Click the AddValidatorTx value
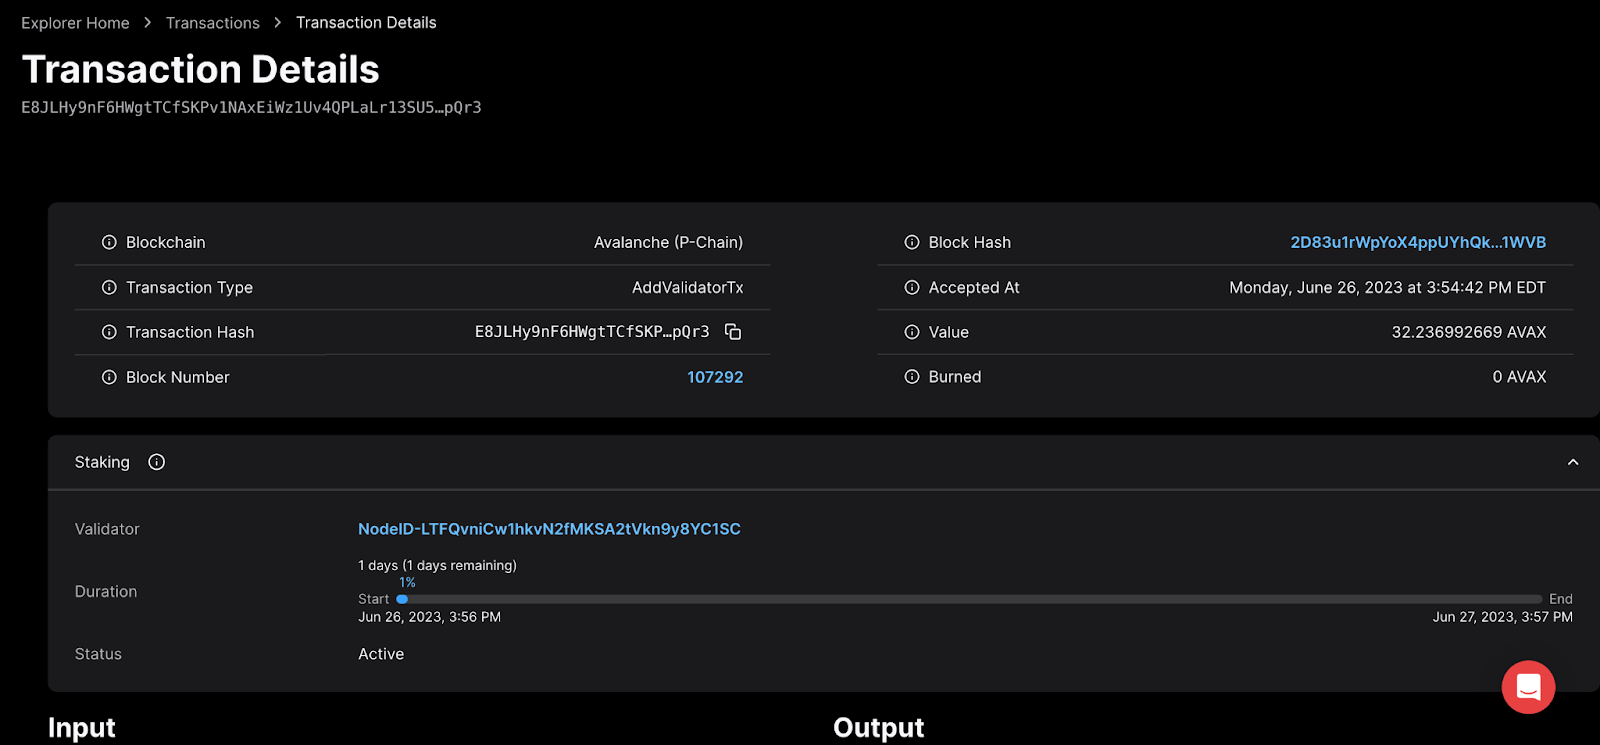The image size is (1600, 745). click(x=688, y=287)
